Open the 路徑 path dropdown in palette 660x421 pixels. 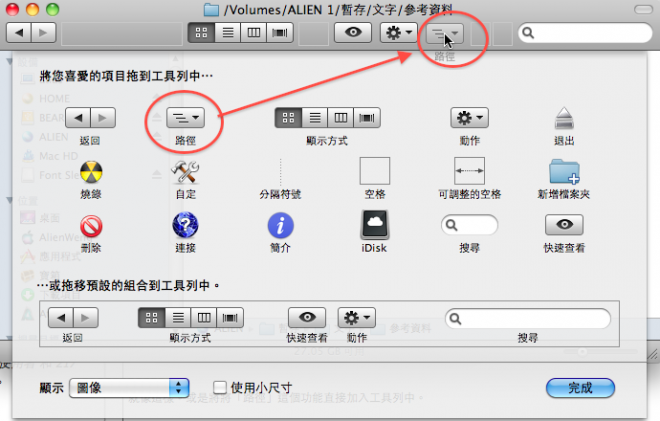186,118
